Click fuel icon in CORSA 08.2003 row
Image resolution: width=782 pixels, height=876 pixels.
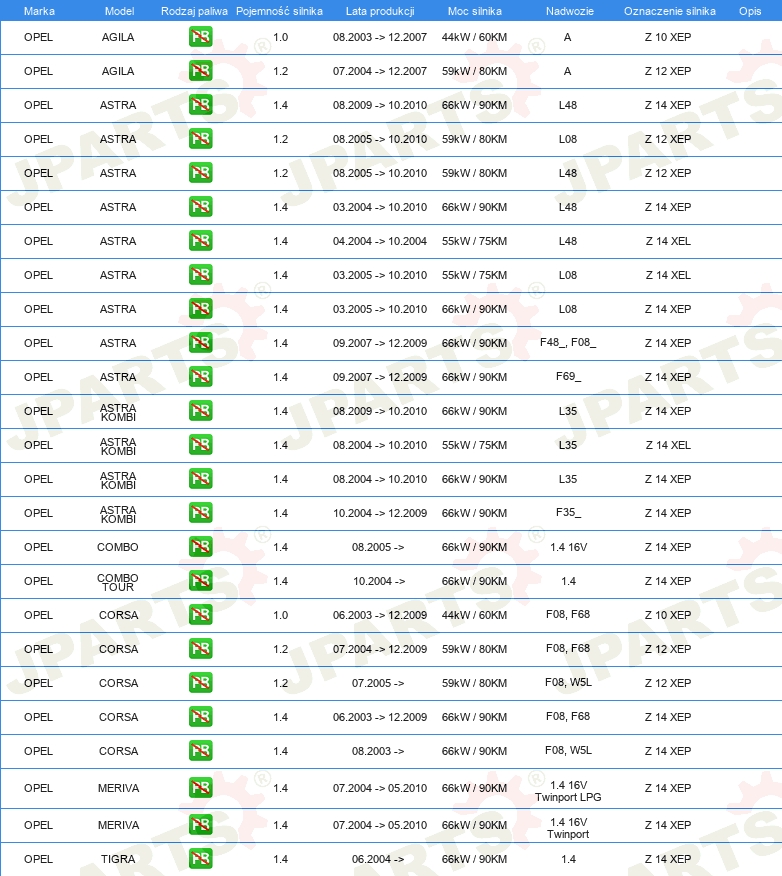coord(201,751)
